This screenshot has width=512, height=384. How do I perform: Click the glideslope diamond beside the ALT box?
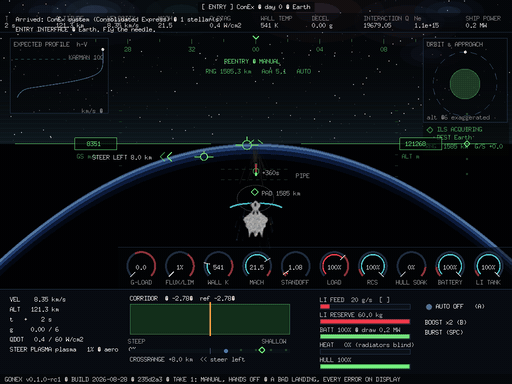[x=467, y=144]
